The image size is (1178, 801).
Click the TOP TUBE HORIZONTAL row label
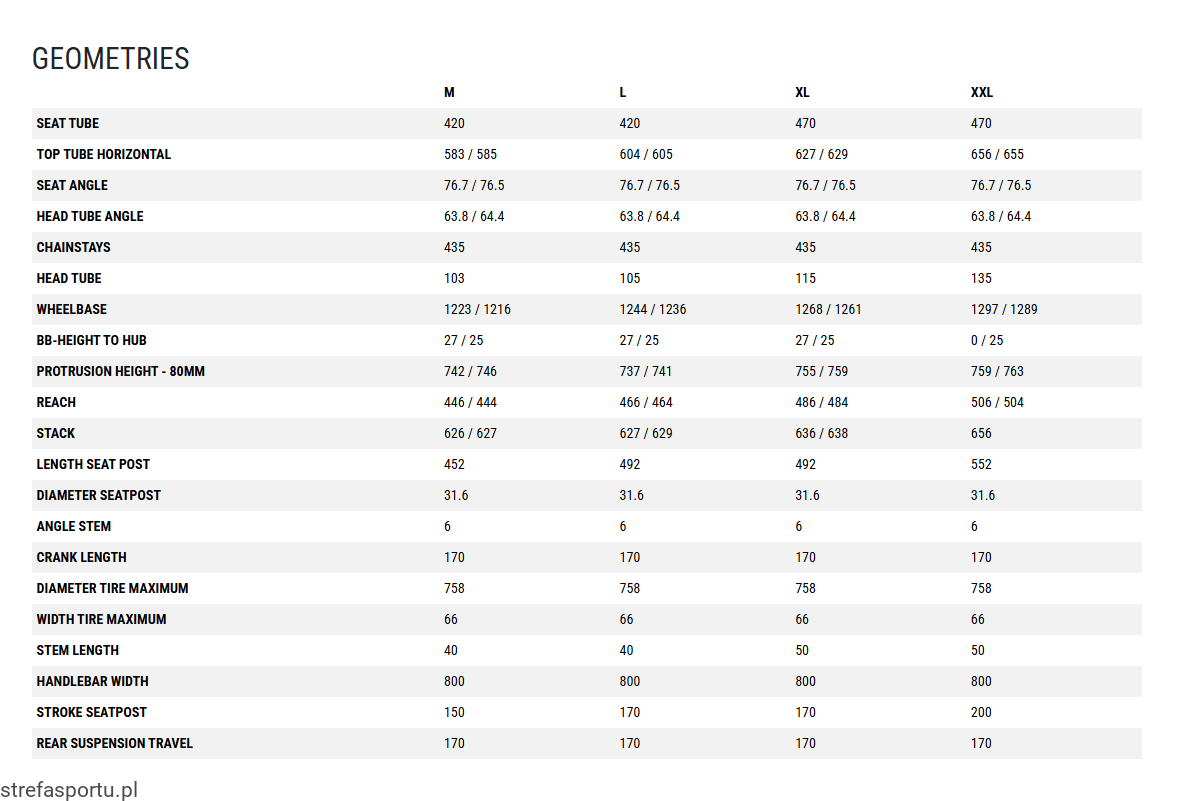click(104, 154)
